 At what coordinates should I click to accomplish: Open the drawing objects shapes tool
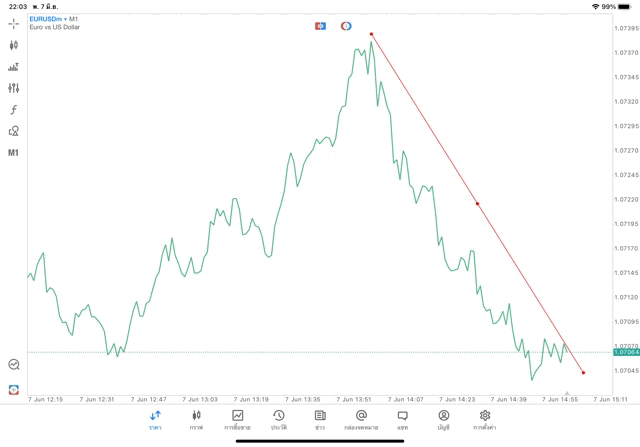coord(13,131)
